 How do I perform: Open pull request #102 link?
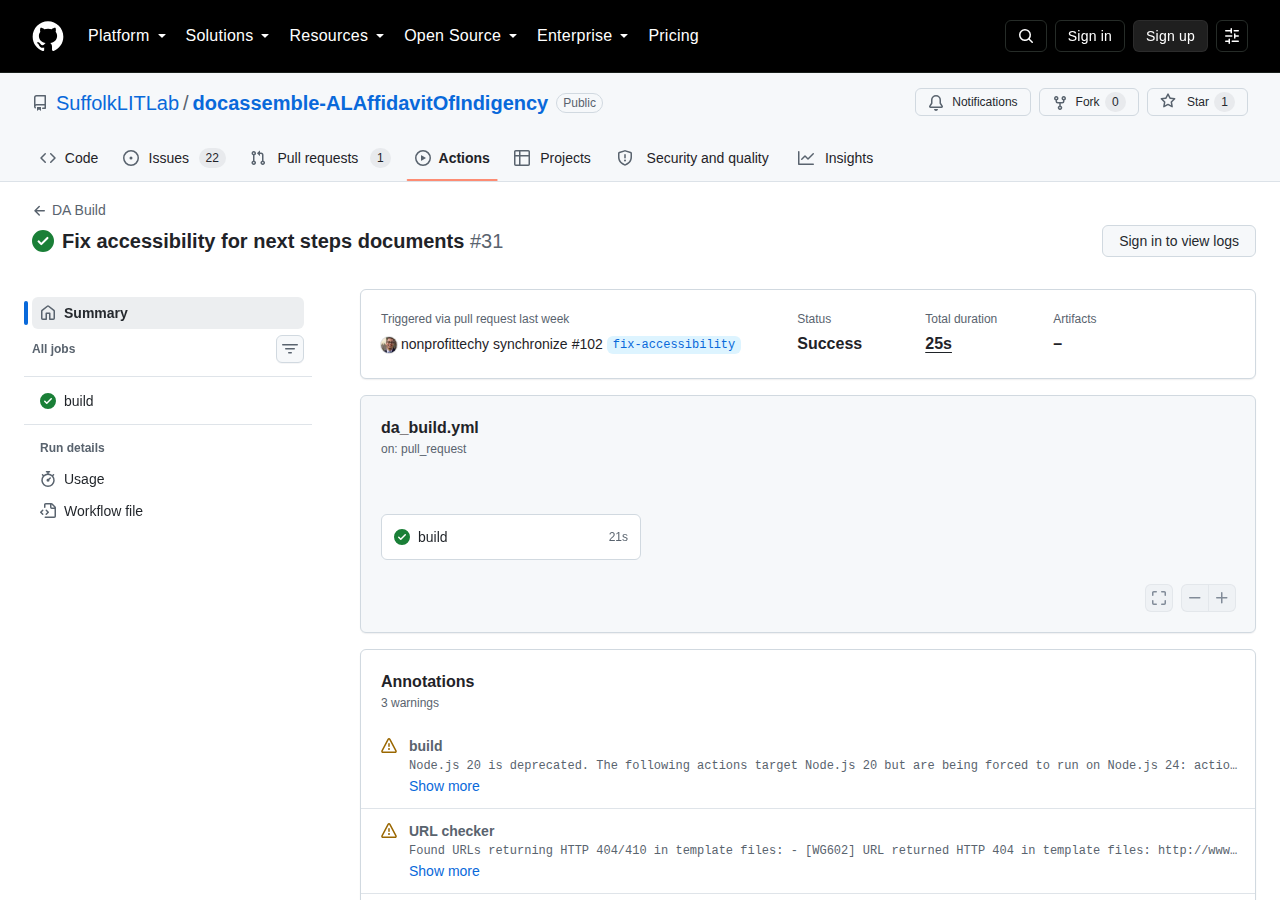coord(587,344)
